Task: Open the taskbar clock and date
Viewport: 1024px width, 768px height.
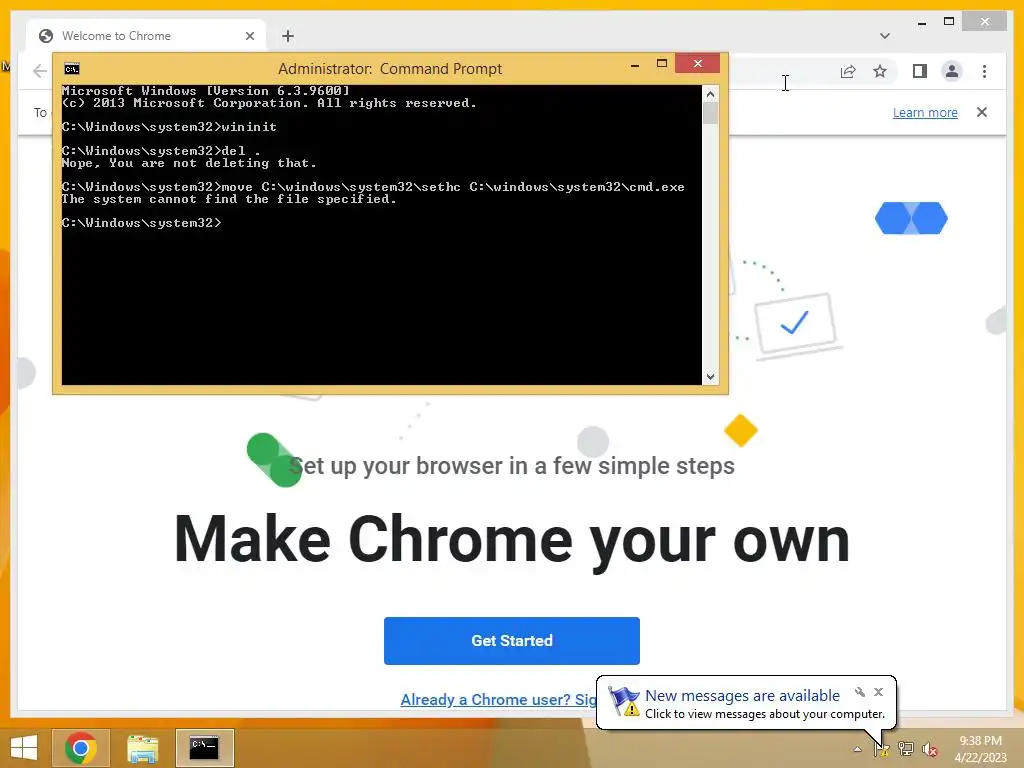Action: tap(980, 749)
